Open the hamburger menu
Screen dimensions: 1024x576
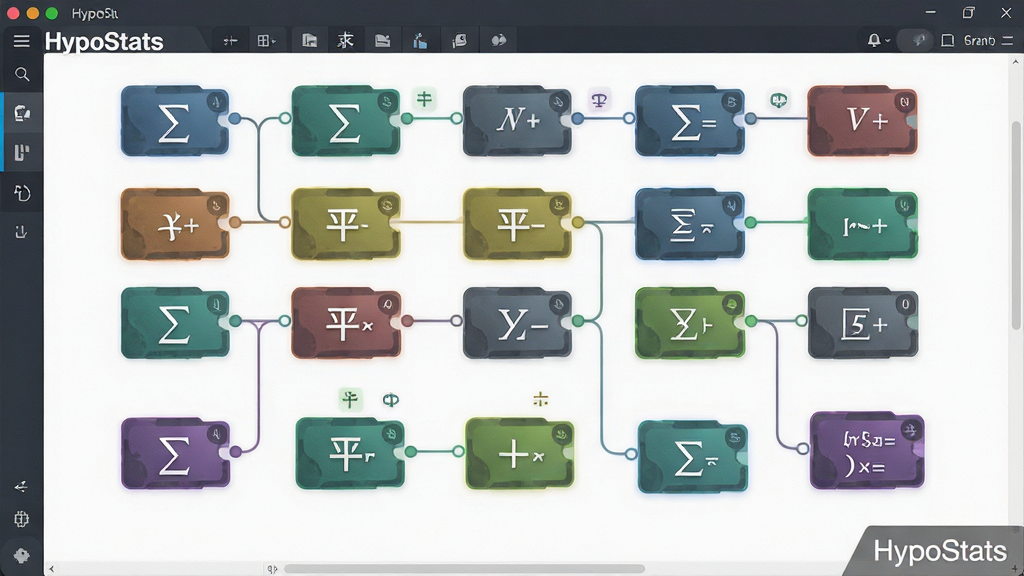(22, 41)
